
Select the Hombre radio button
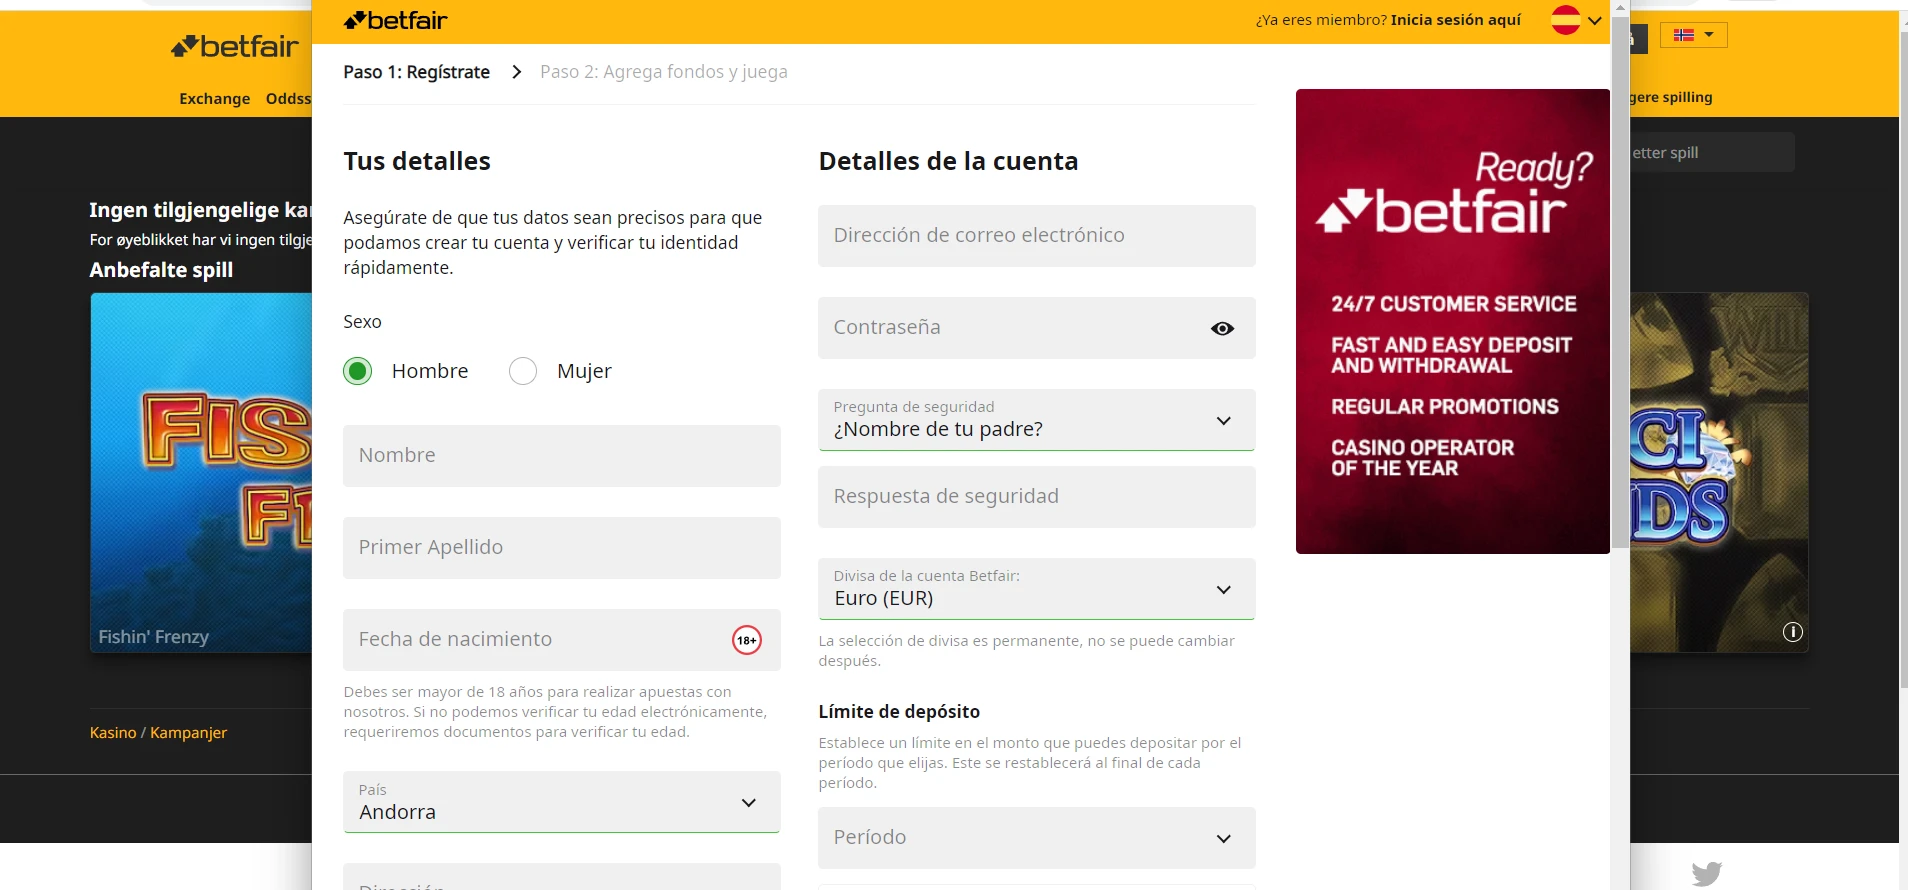[357, 371]
